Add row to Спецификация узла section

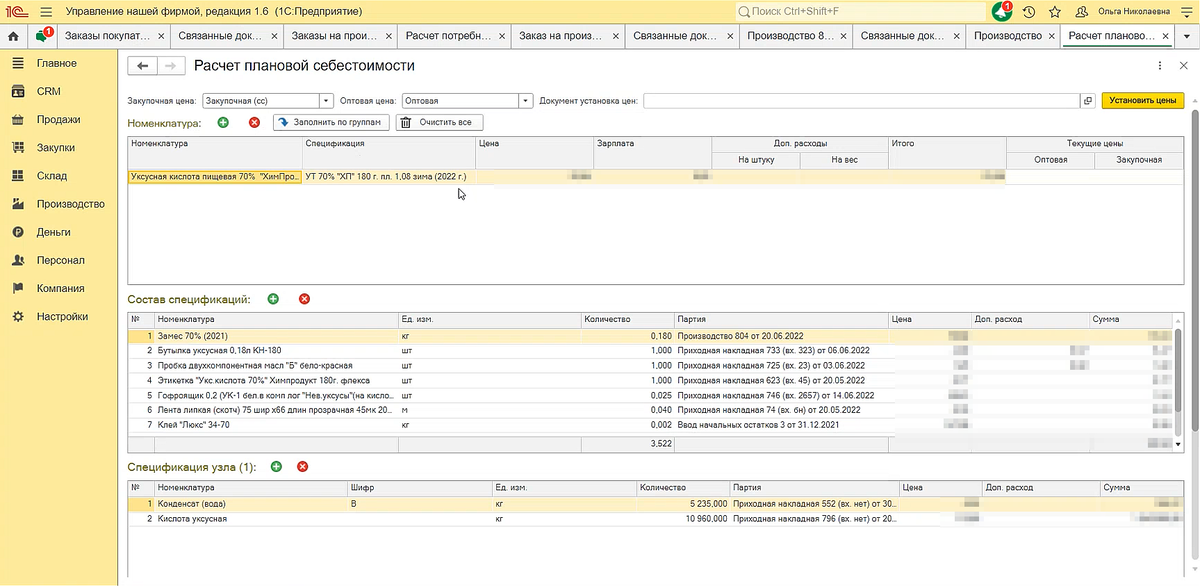pos(276,466)
